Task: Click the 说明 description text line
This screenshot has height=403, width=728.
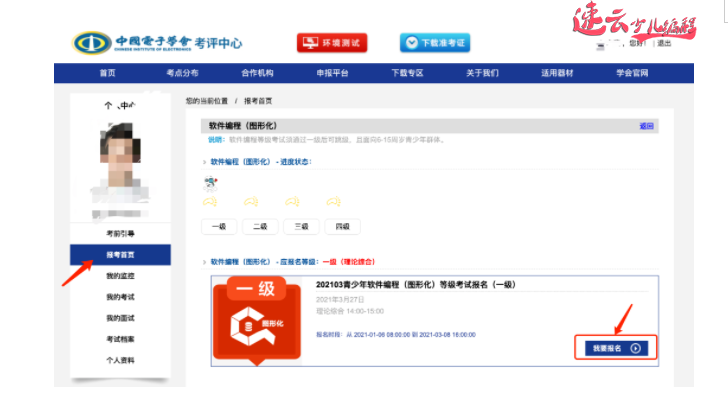Action: pyautogui.click(x=326, y=140)
